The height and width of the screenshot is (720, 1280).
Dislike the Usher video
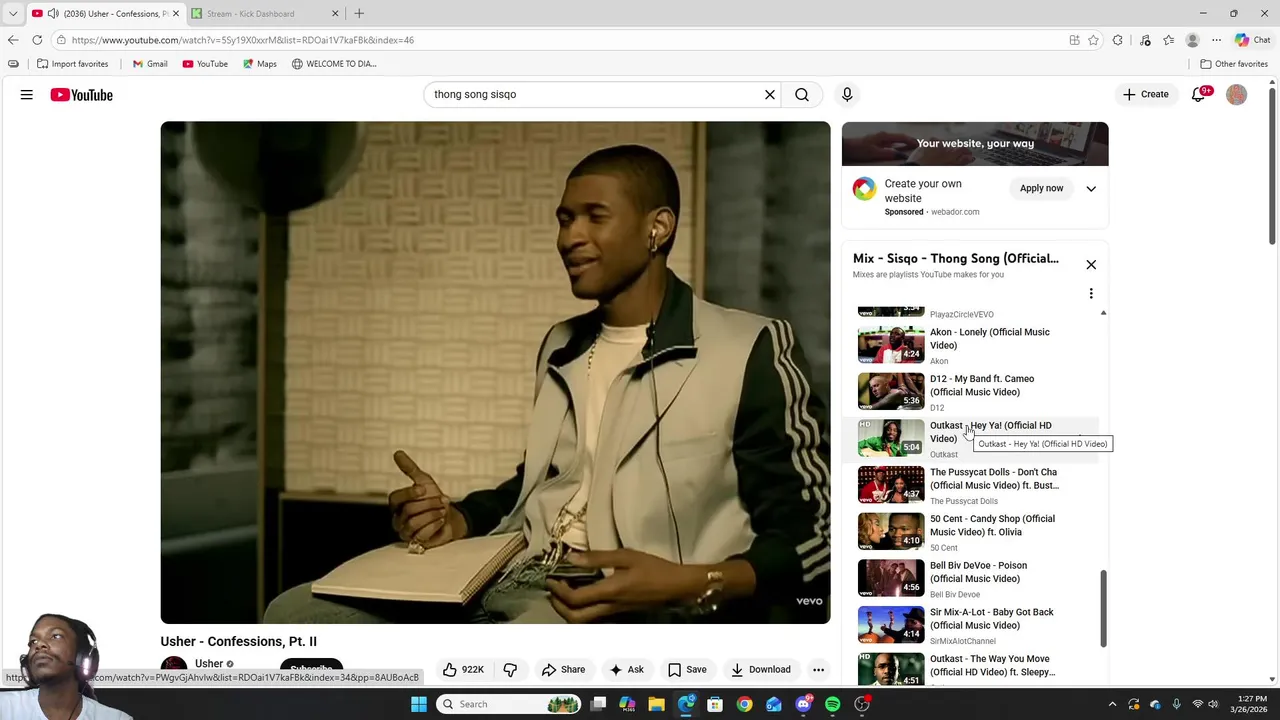click(x=510, y=670)
